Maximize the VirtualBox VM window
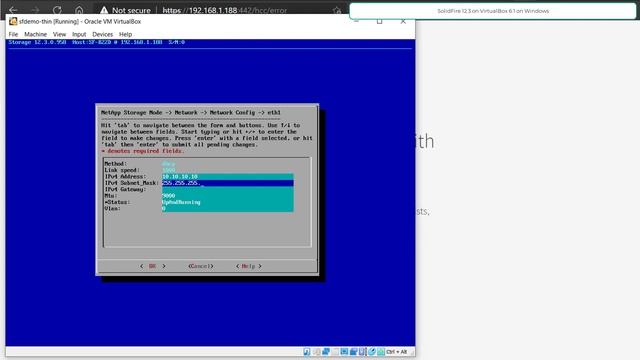The width and height of the screenshot is (640, 360). [x=380, y=21]
